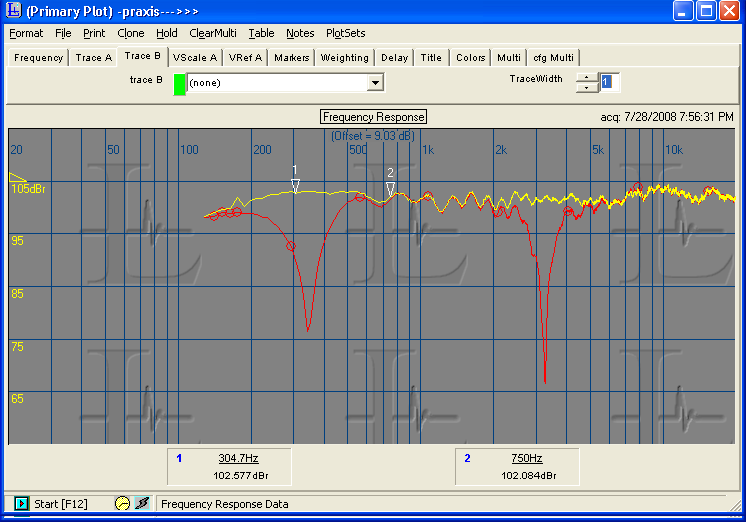Click marker 2 triangle on the plot

[391, 188]
